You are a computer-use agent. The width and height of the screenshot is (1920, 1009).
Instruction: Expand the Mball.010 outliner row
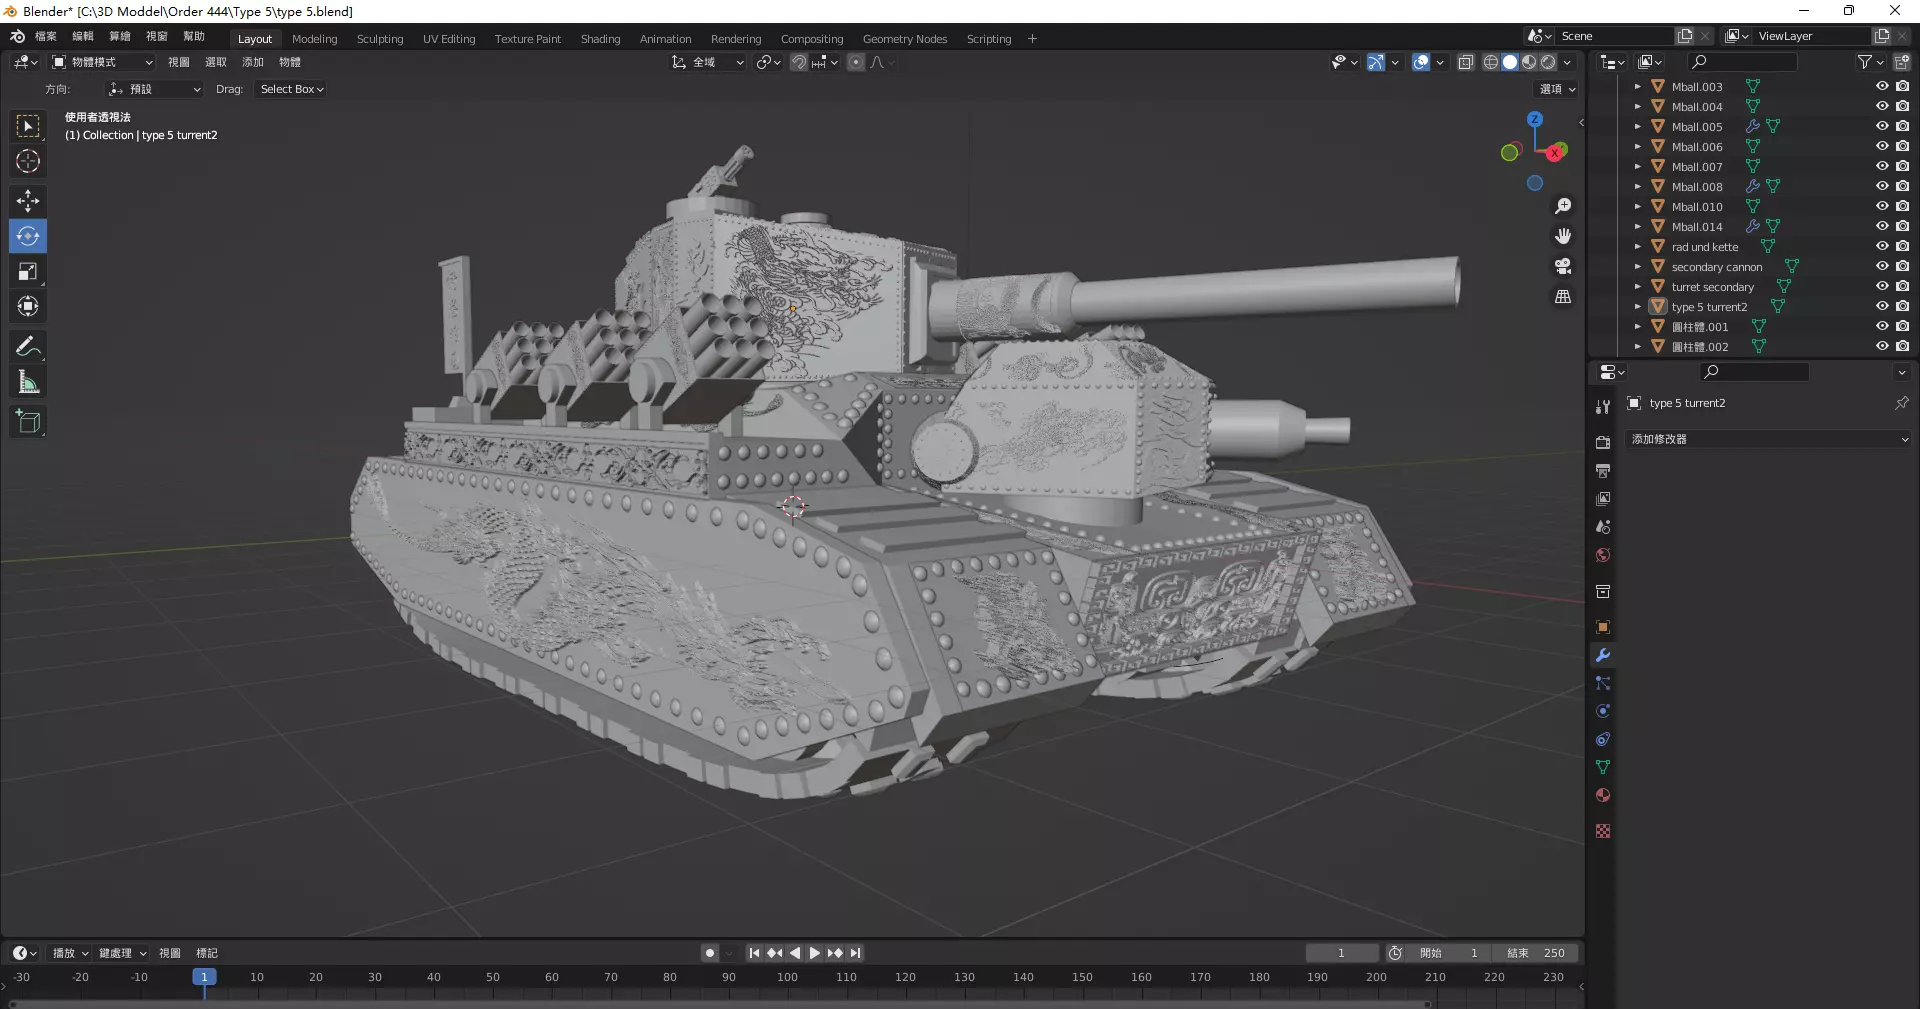[x=1637, y=207]
